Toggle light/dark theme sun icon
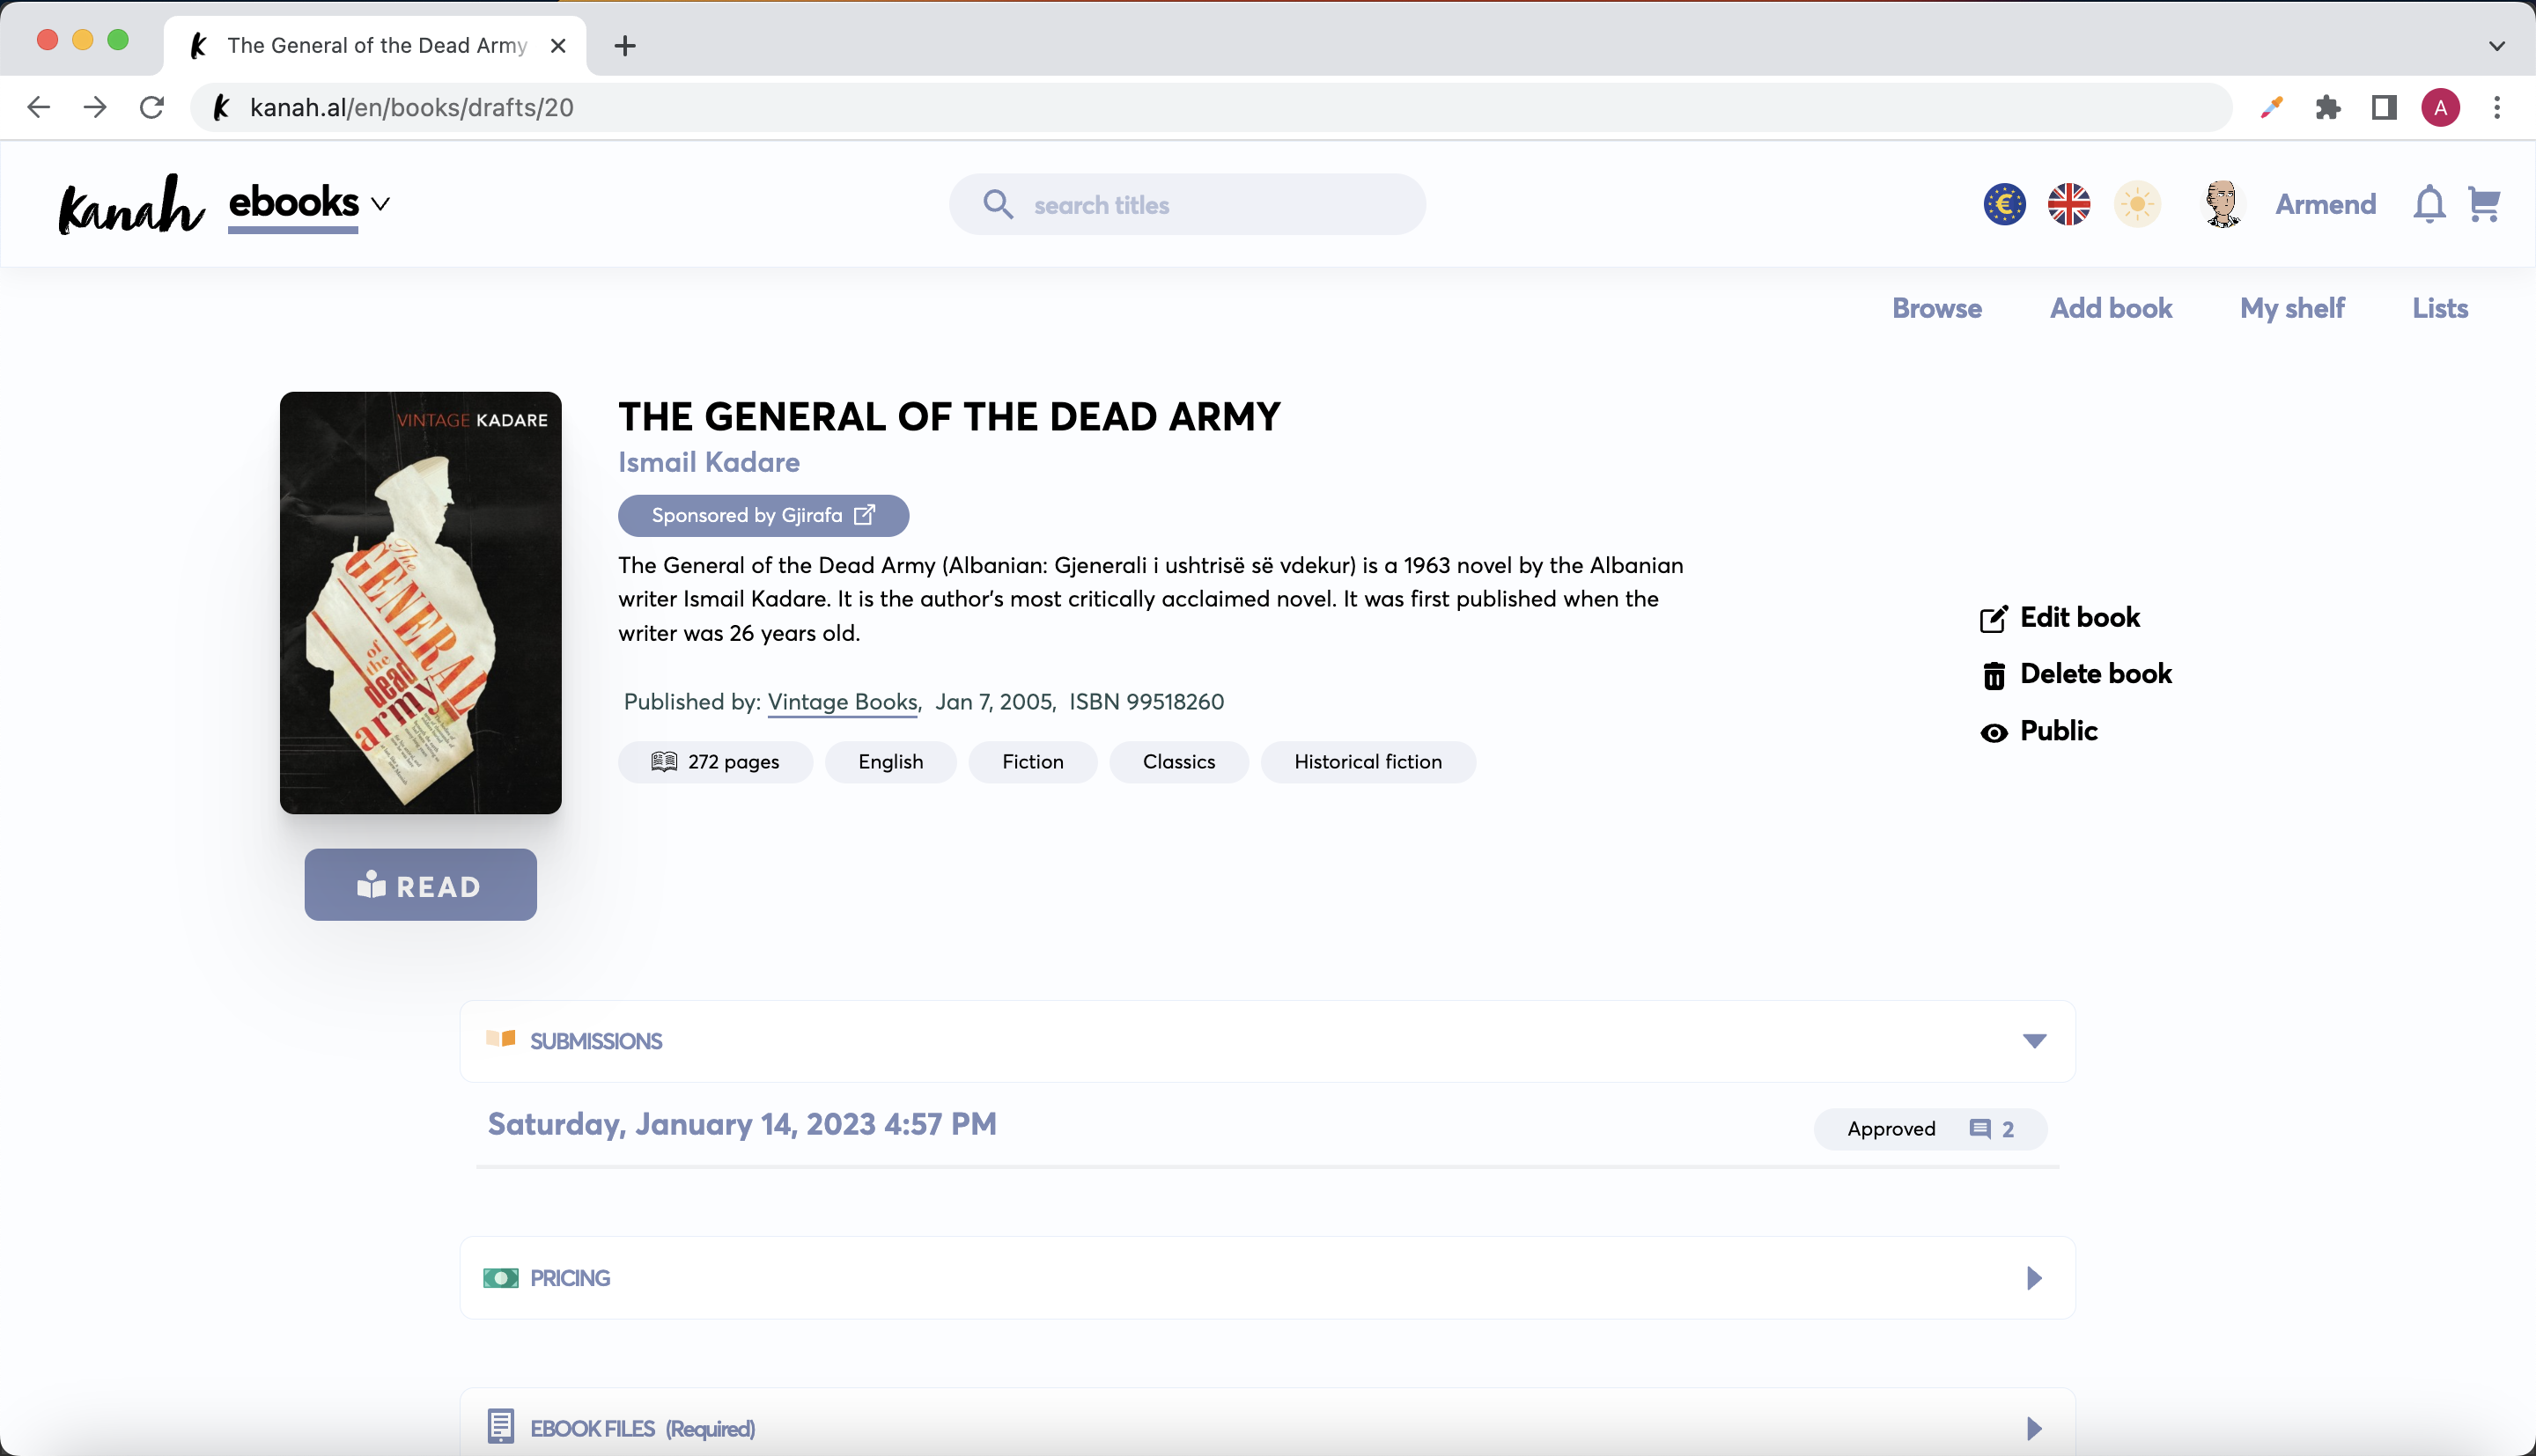This screenshot has width=2536, height=1456. 2137,204
